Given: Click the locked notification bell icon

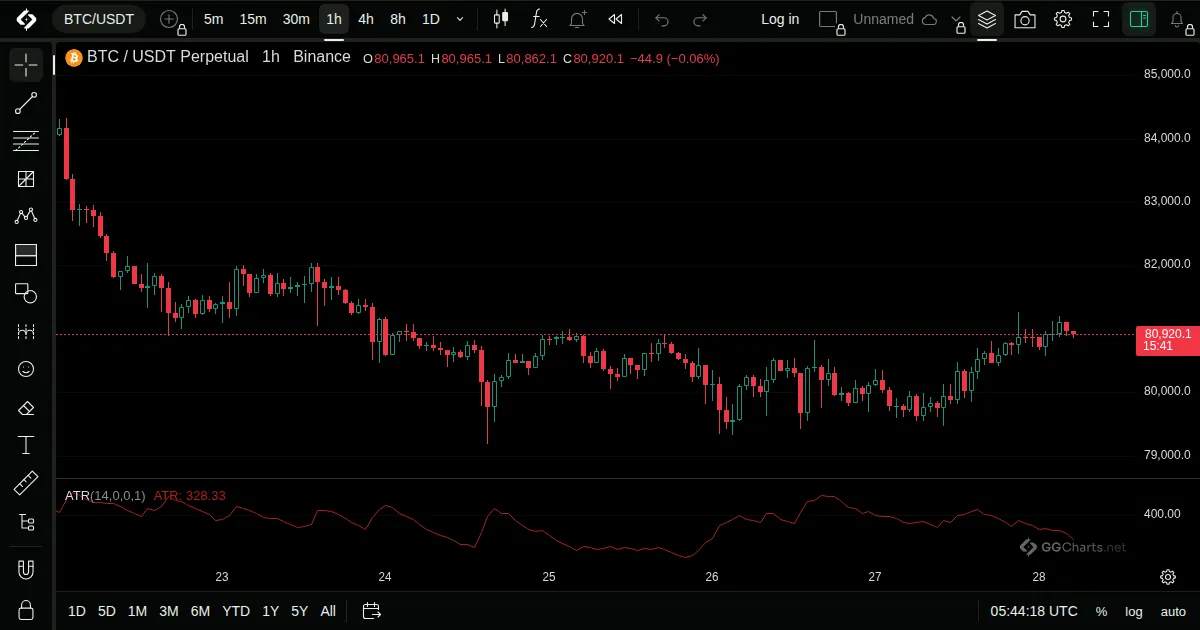Looking at the screenshot, I should [x=1180, y=21].
